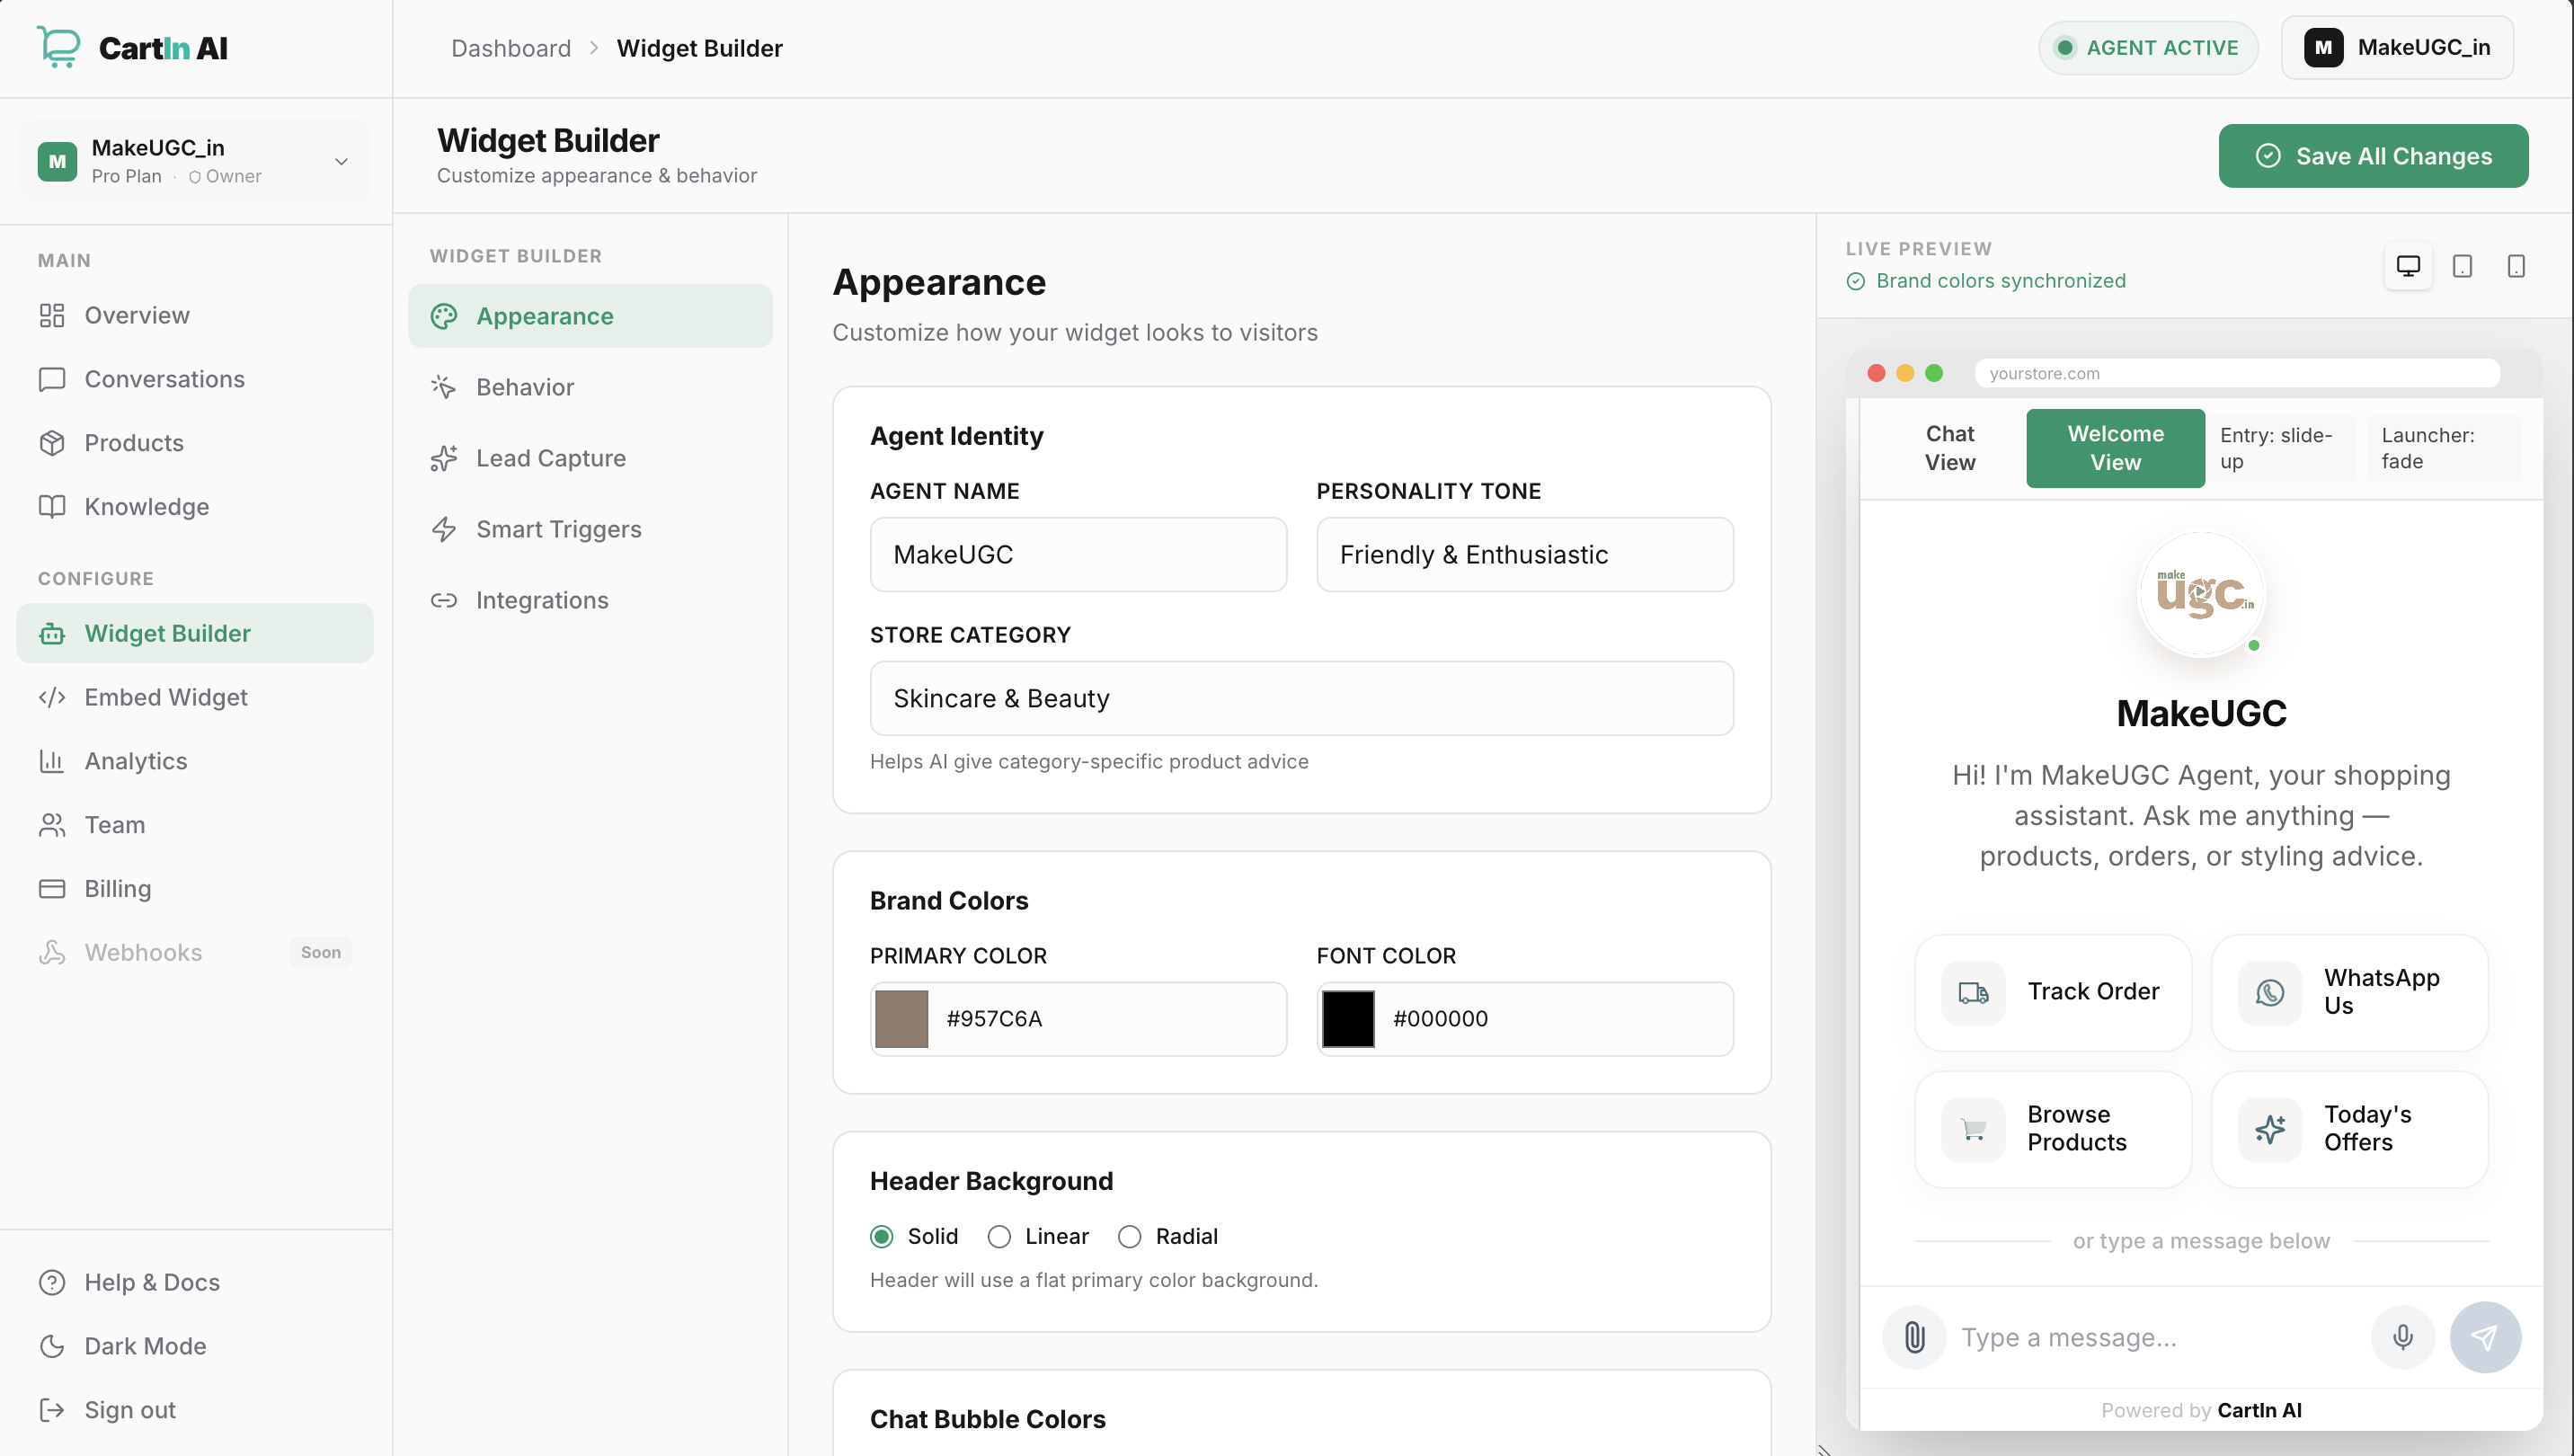
Task: Click the WhatsApp Us icon
Action: click(x=2270, y=992)
